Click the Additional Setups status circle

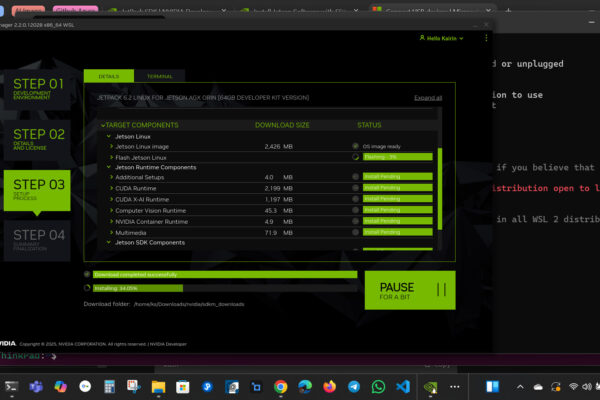355,177
